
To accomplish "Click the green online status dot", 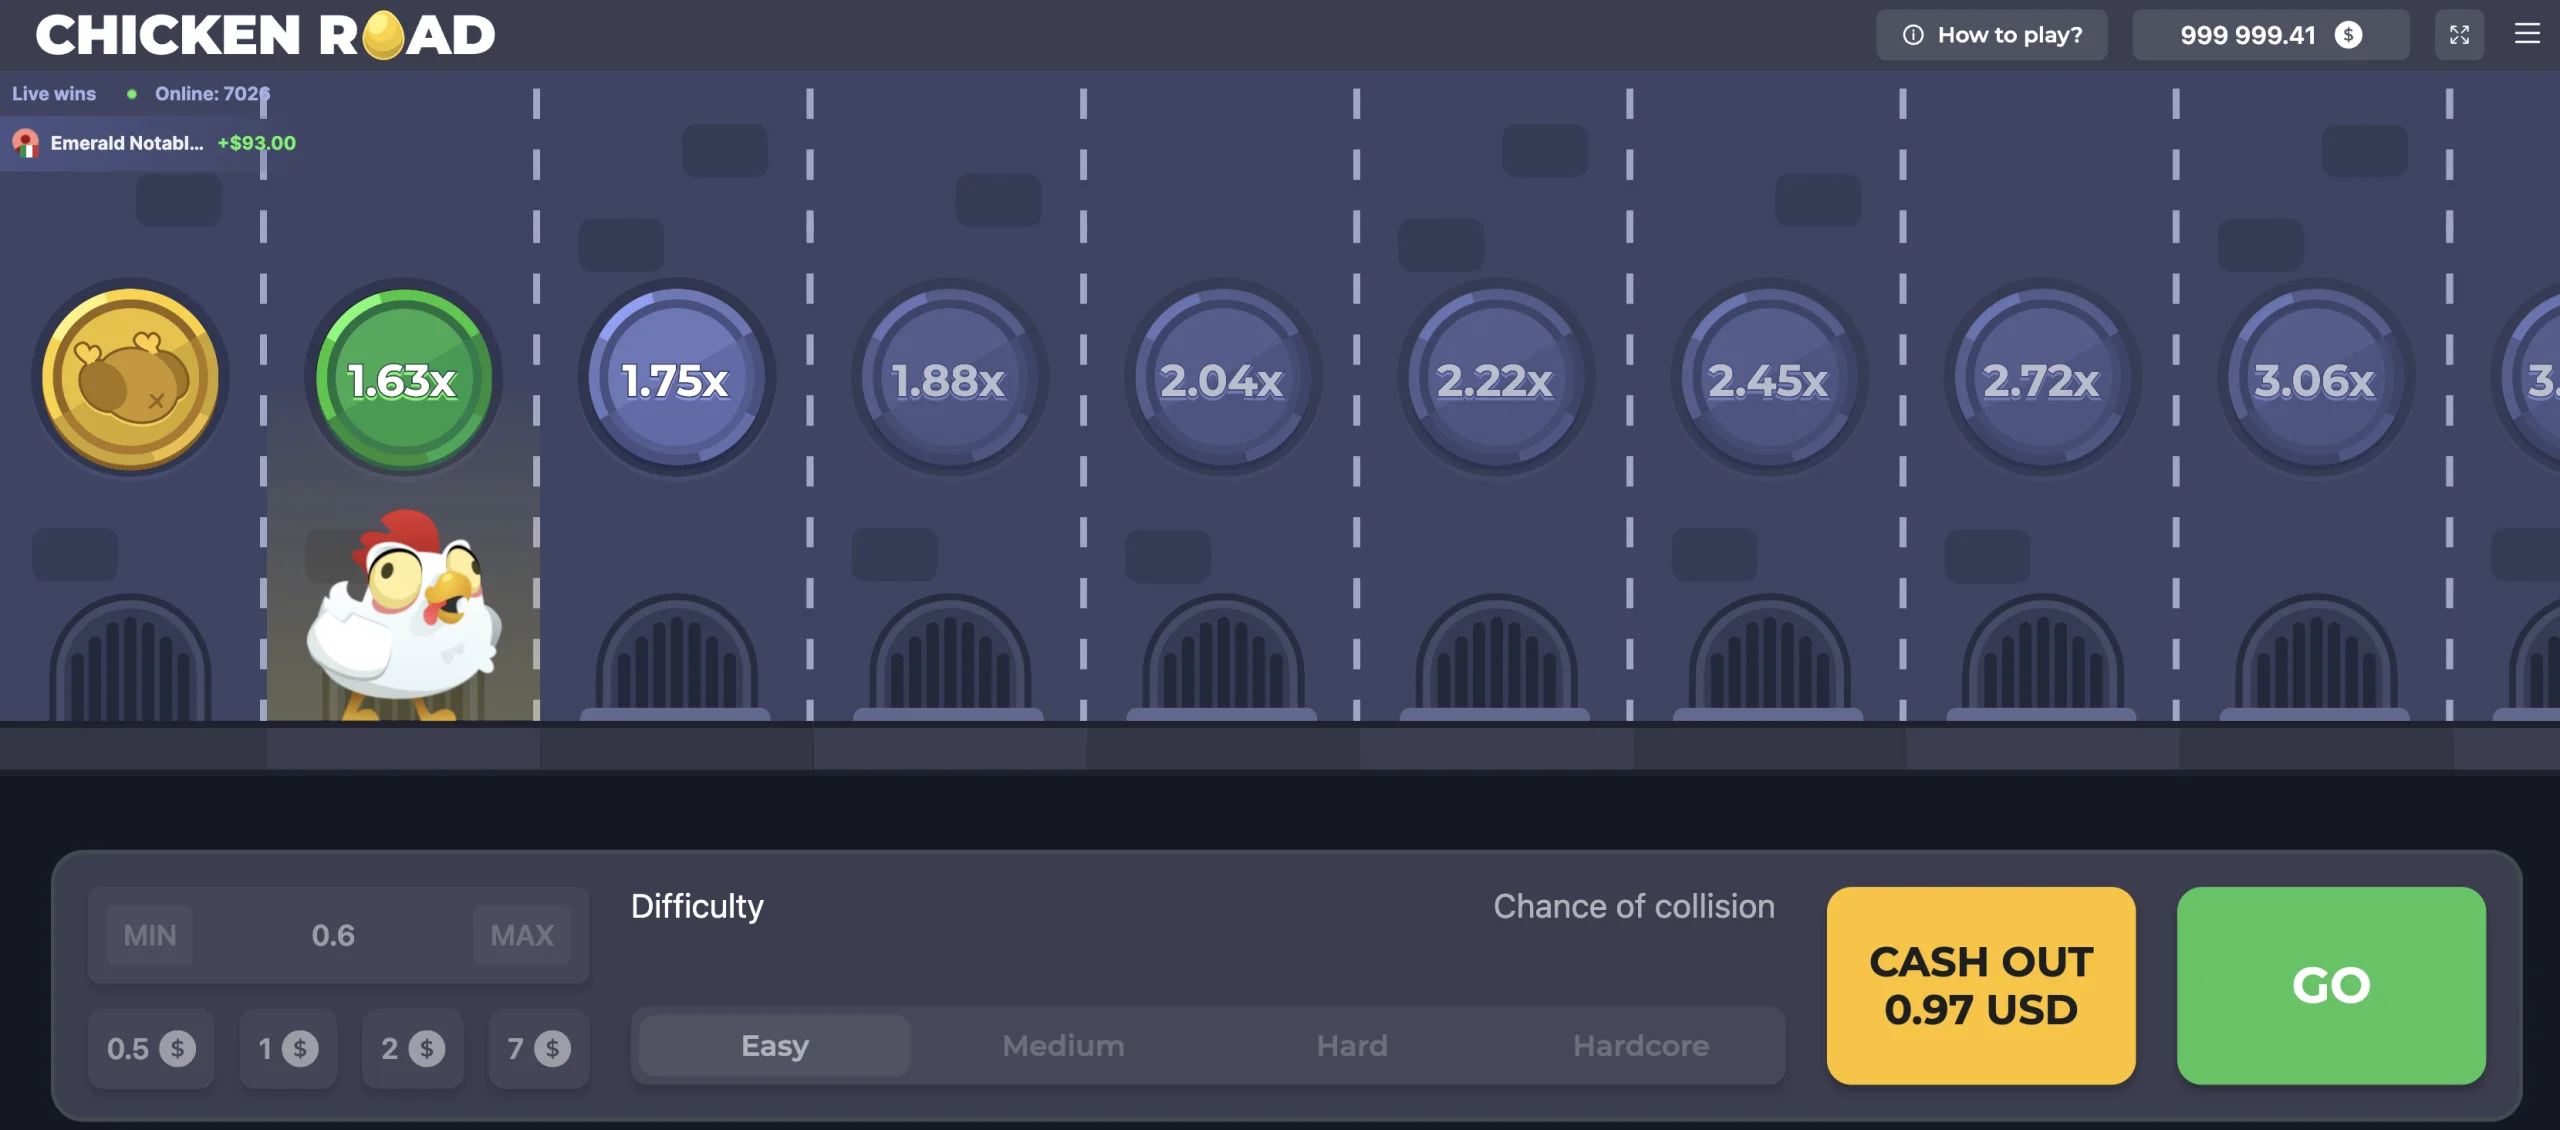I will point(131,94).
